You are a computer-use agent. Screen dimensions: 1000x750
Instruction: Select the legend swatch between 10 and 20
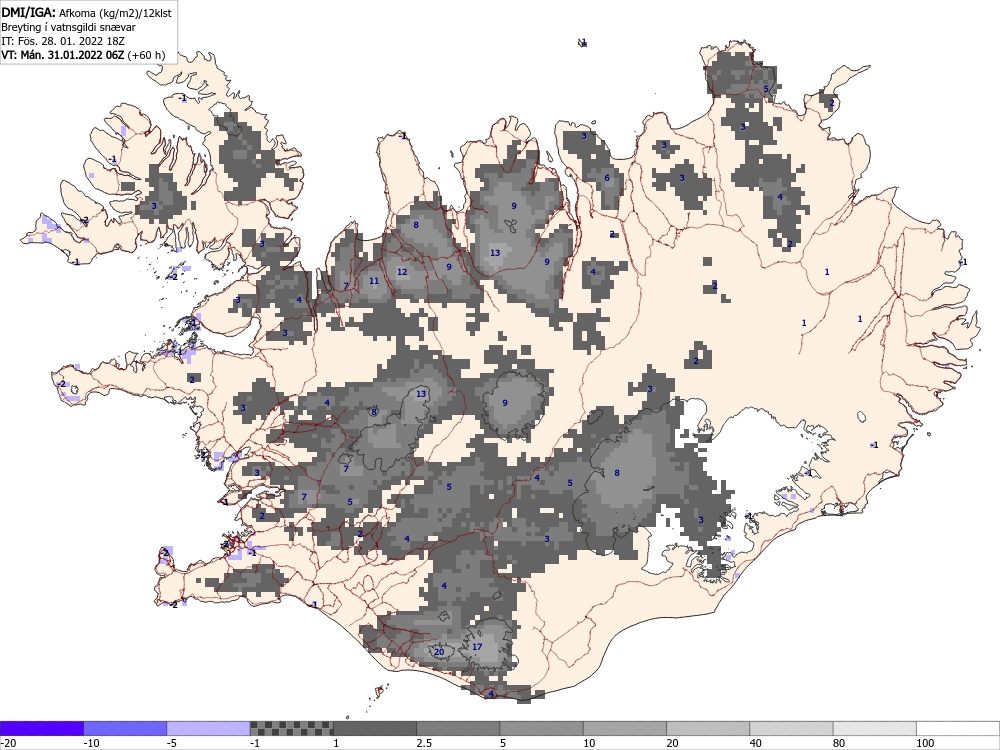625,728
